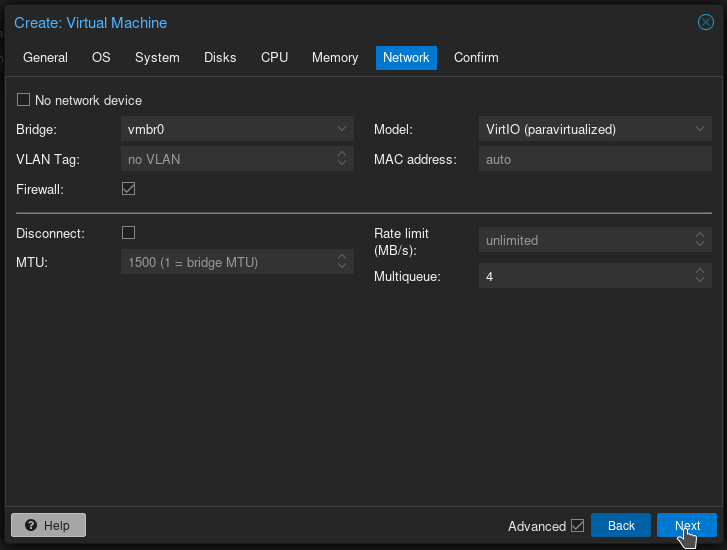
Task: Switch to the General tab
Action: tap(45, 58)
